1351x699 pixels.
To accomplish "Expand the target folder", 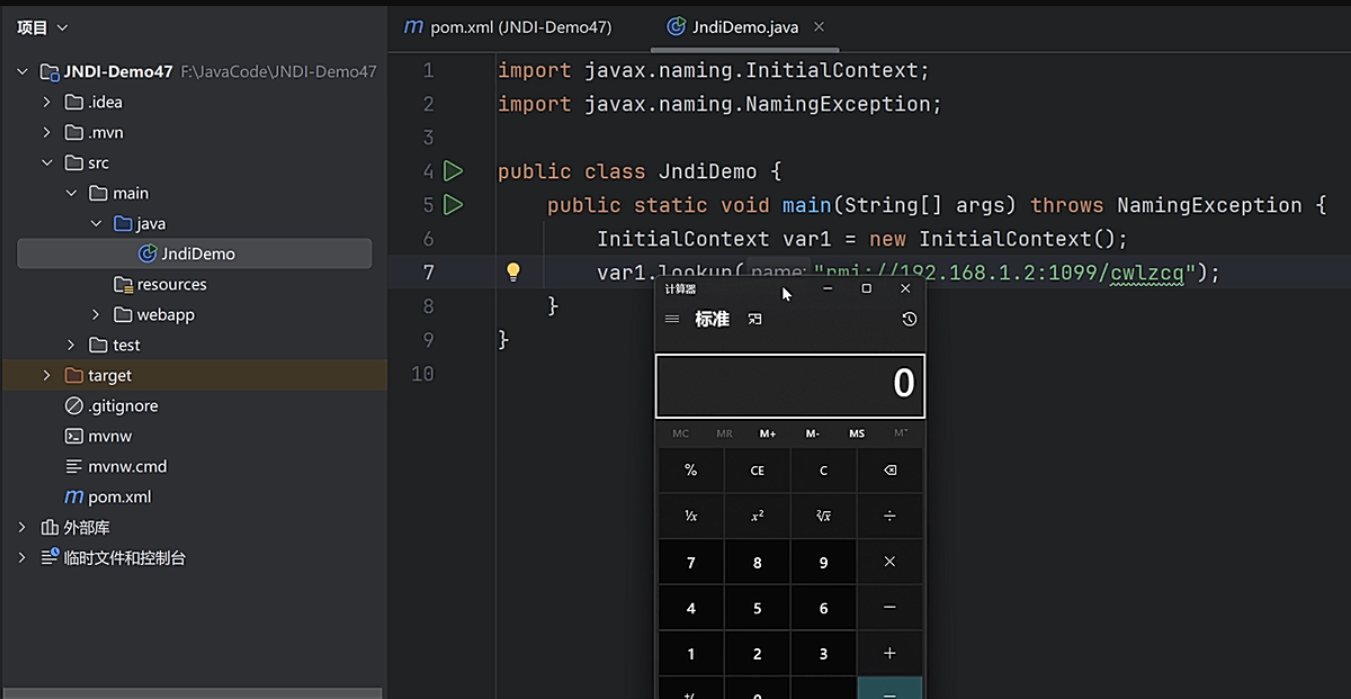I will pyautogui.click(x=46, y=375).
